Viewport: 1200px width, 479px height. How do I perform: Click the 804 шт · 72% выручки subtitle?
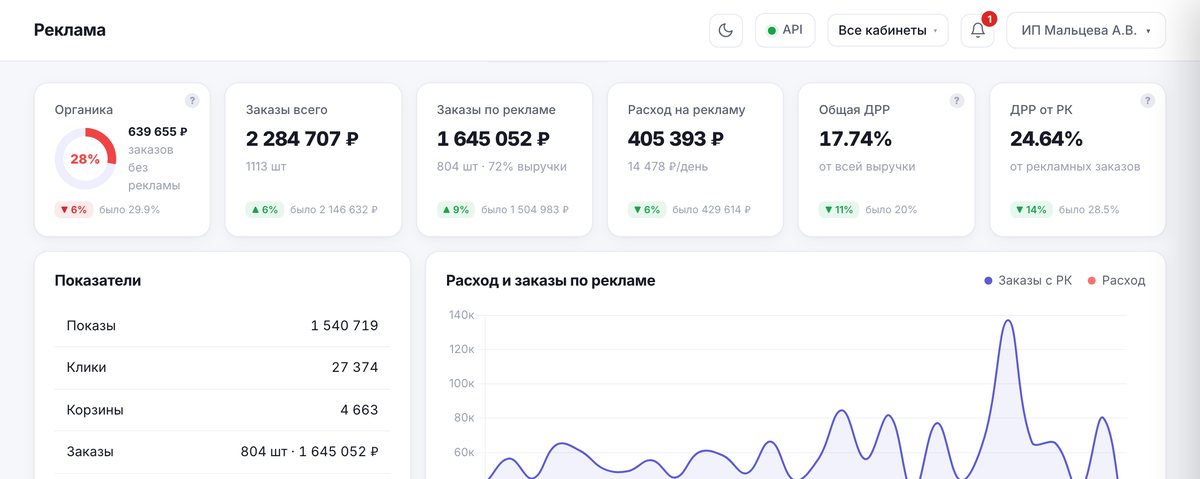[502, 166]
